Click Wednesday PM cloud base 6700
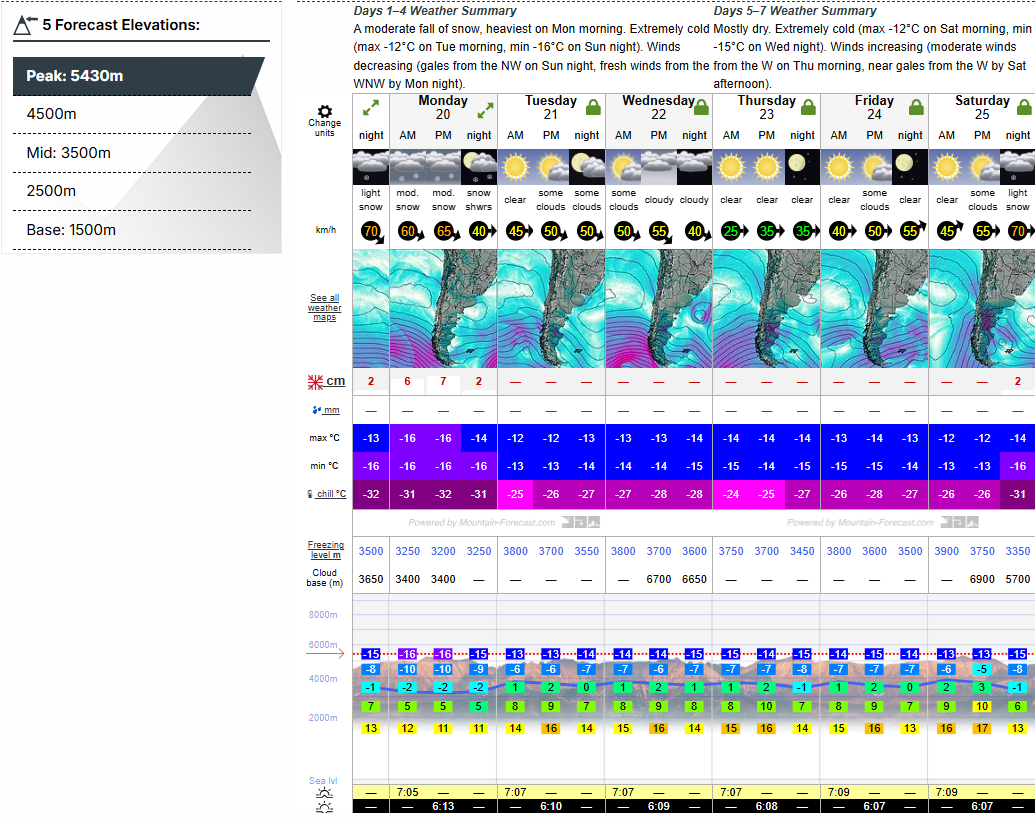Viewport: 1035px width, 819px height. tap(659, 579)
